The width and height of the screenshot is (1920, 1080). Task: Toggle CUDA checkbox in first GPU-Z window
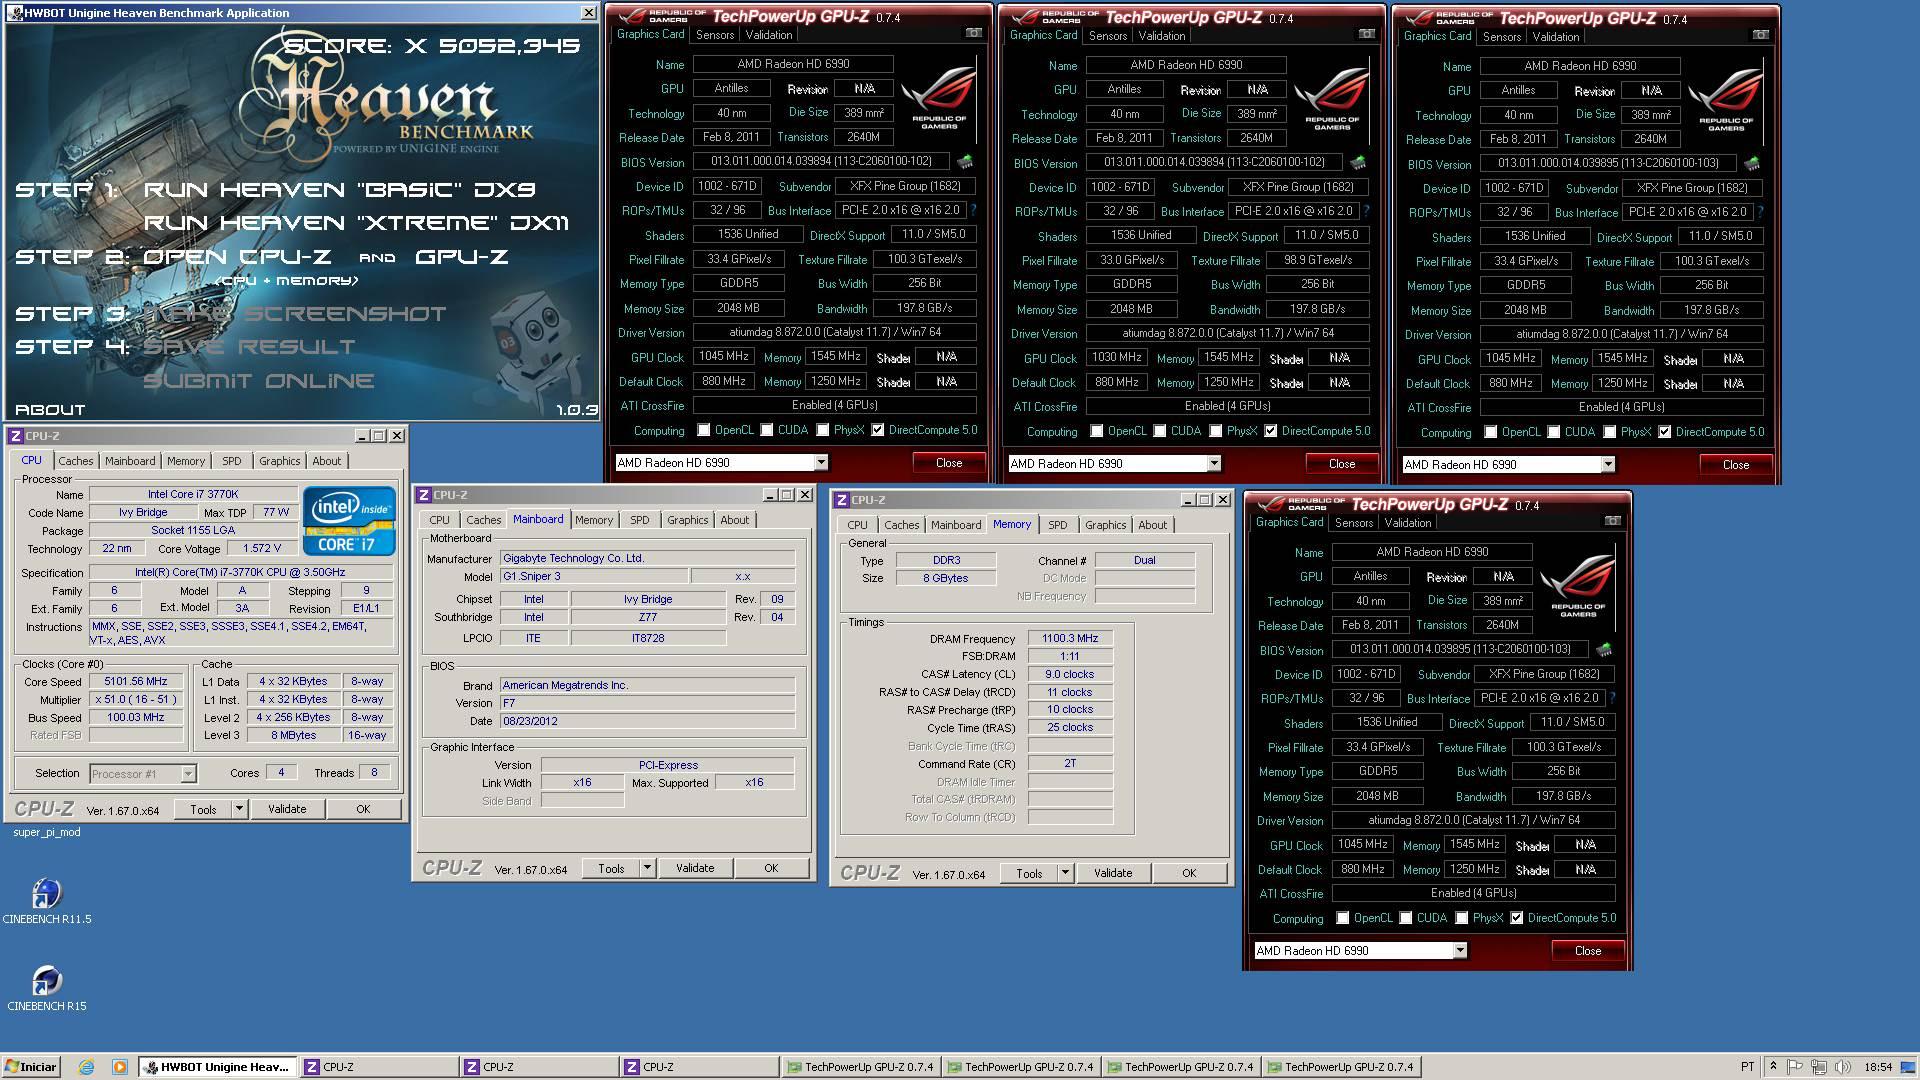tap(767, 431)
